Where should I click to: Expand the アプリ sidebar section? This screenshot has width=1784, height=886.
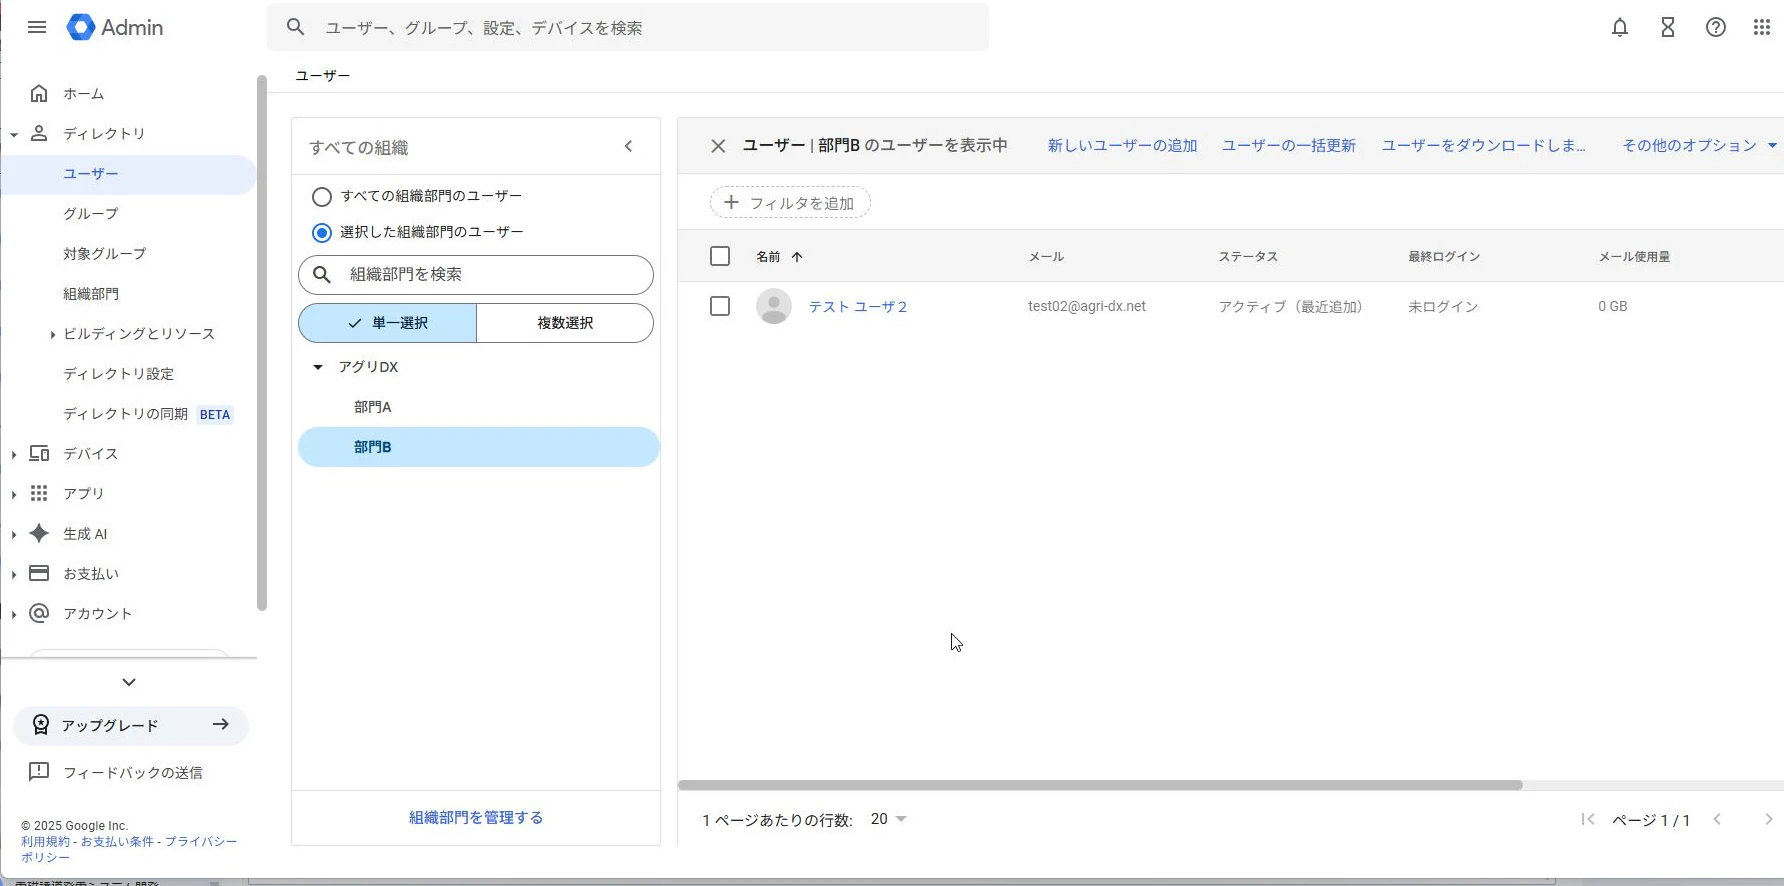(14, 494)
